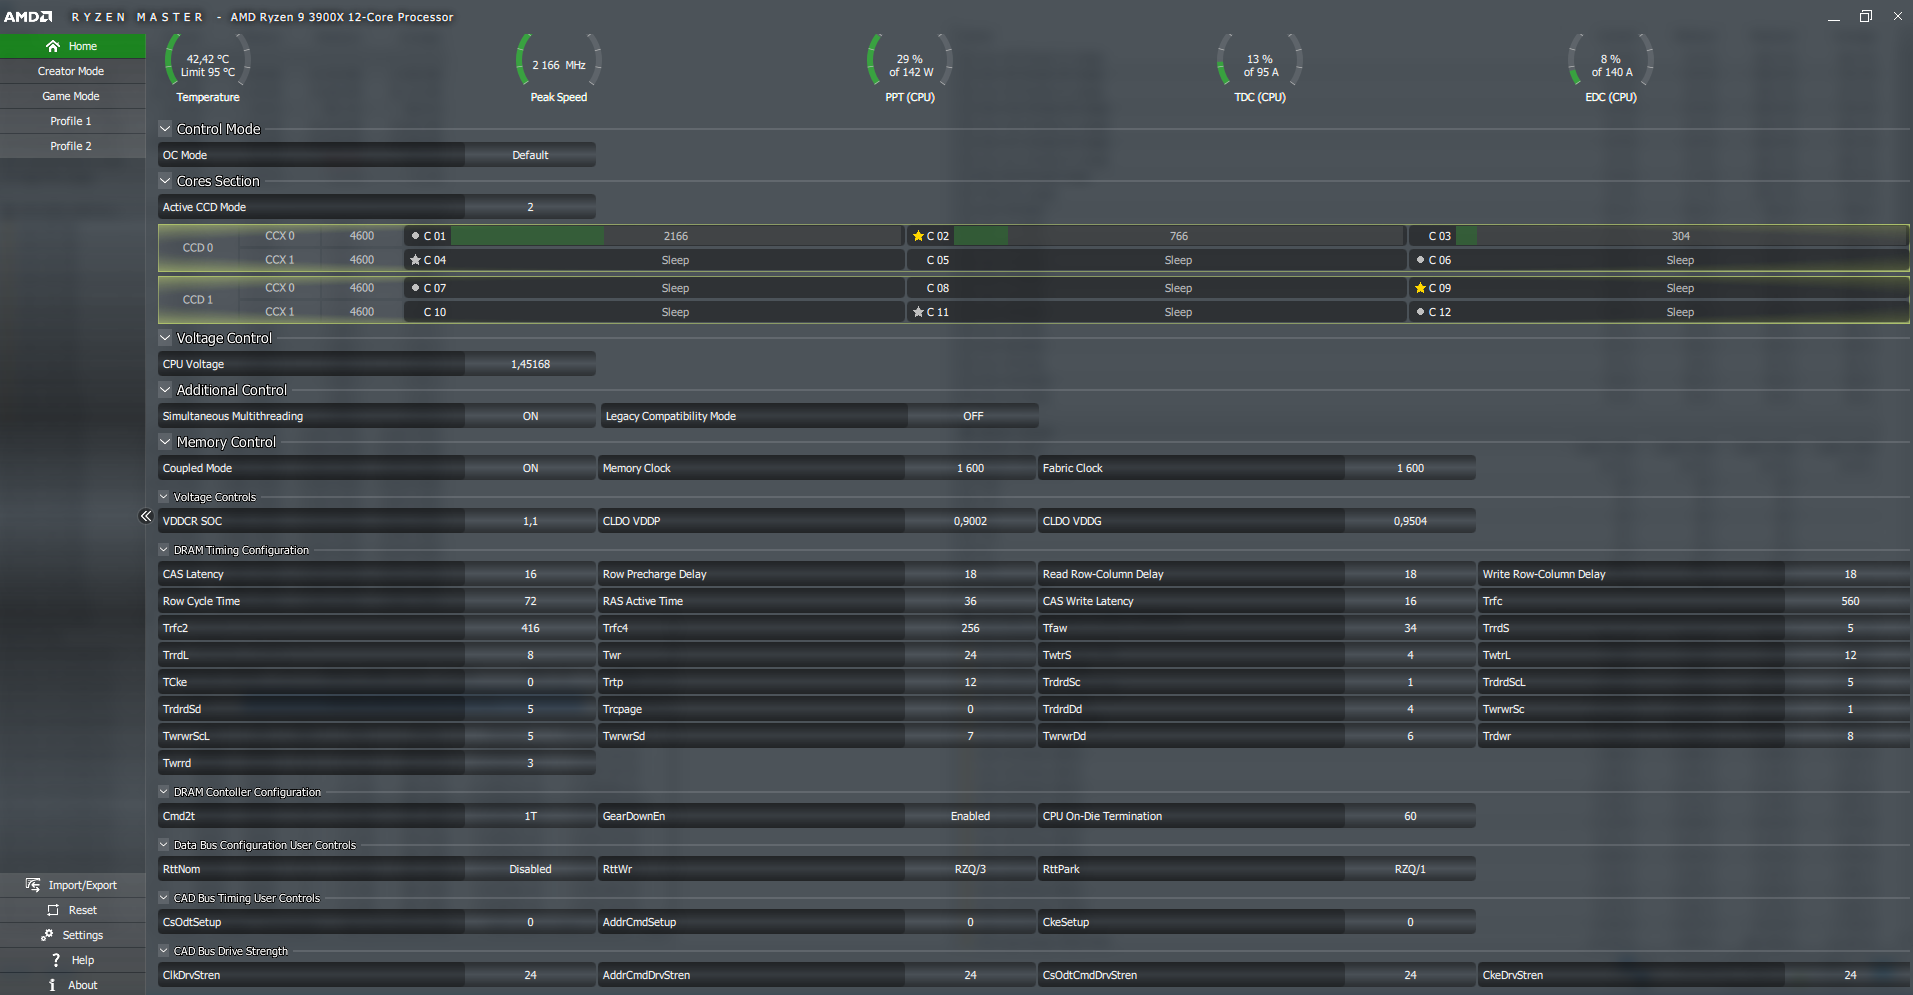Click the gold star on core C 09
Viewport: 1913px width, 995px height.
(x=1420, y=288)
